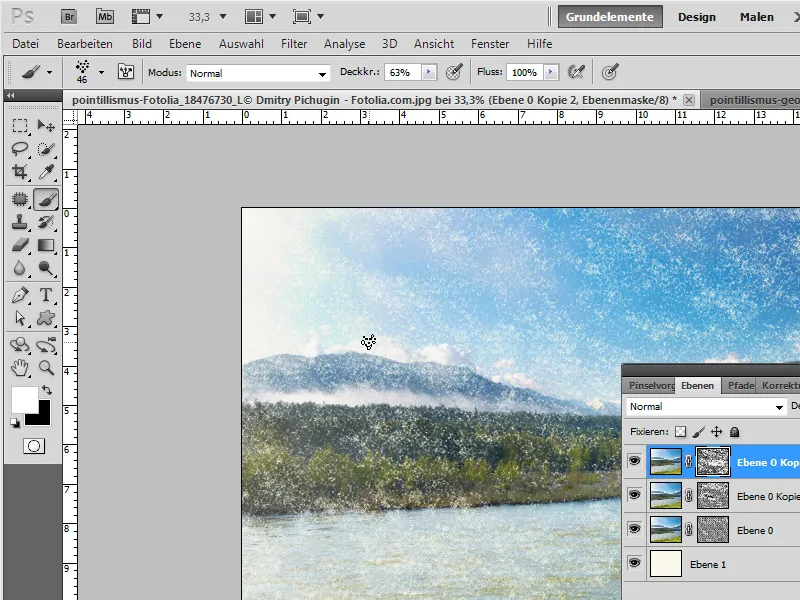Select the Quick Selection tool
The height and width of the screenshot is (600, 800).
pos(46,149)
